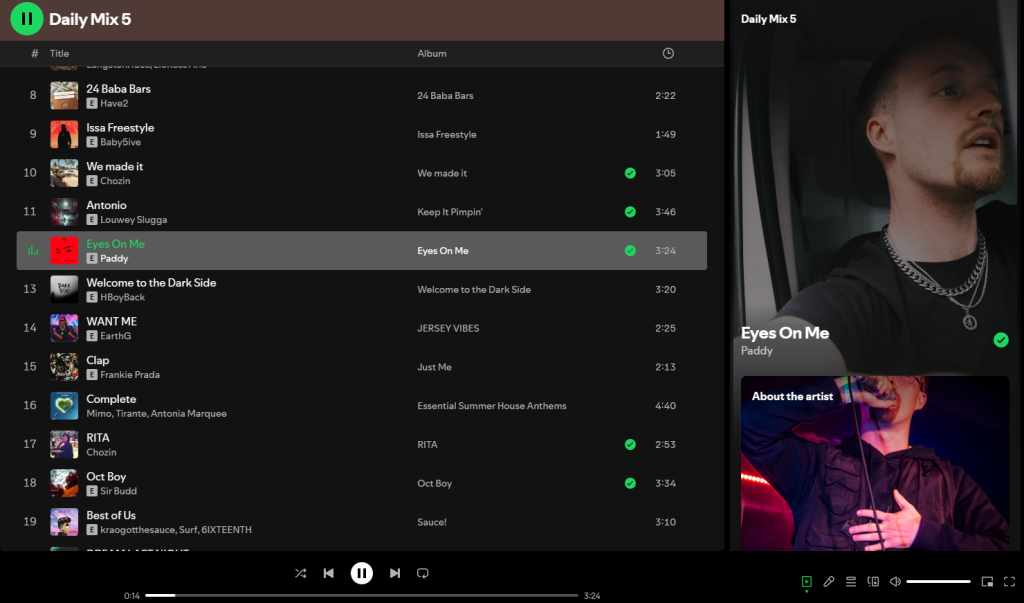Open Daily Mix 5 link in right panel
This screenshot has width=1024, height=603.
click(x=768, y=19)
